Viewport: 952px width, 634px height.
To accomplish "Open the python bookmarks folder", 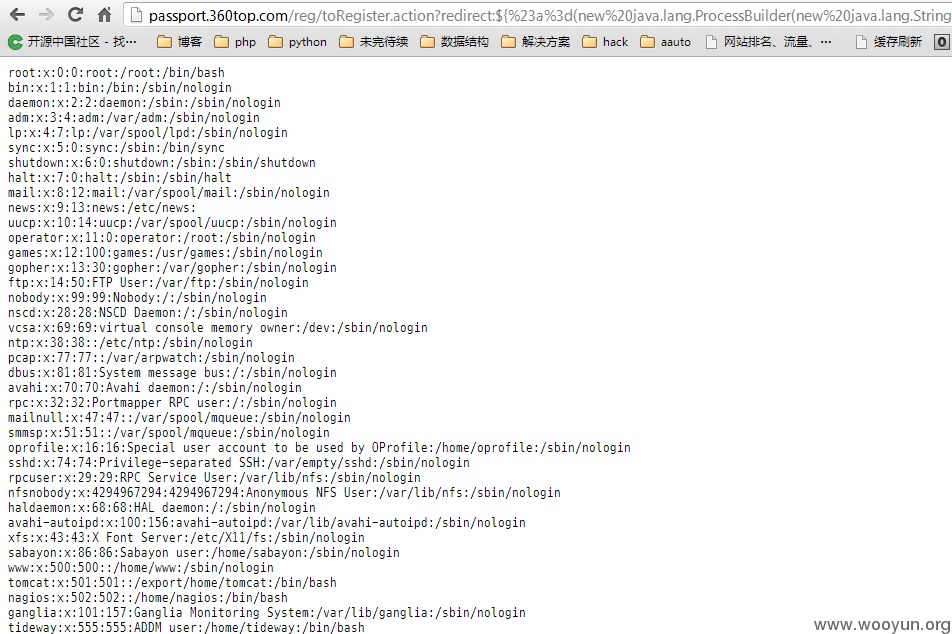I will 298,42.
